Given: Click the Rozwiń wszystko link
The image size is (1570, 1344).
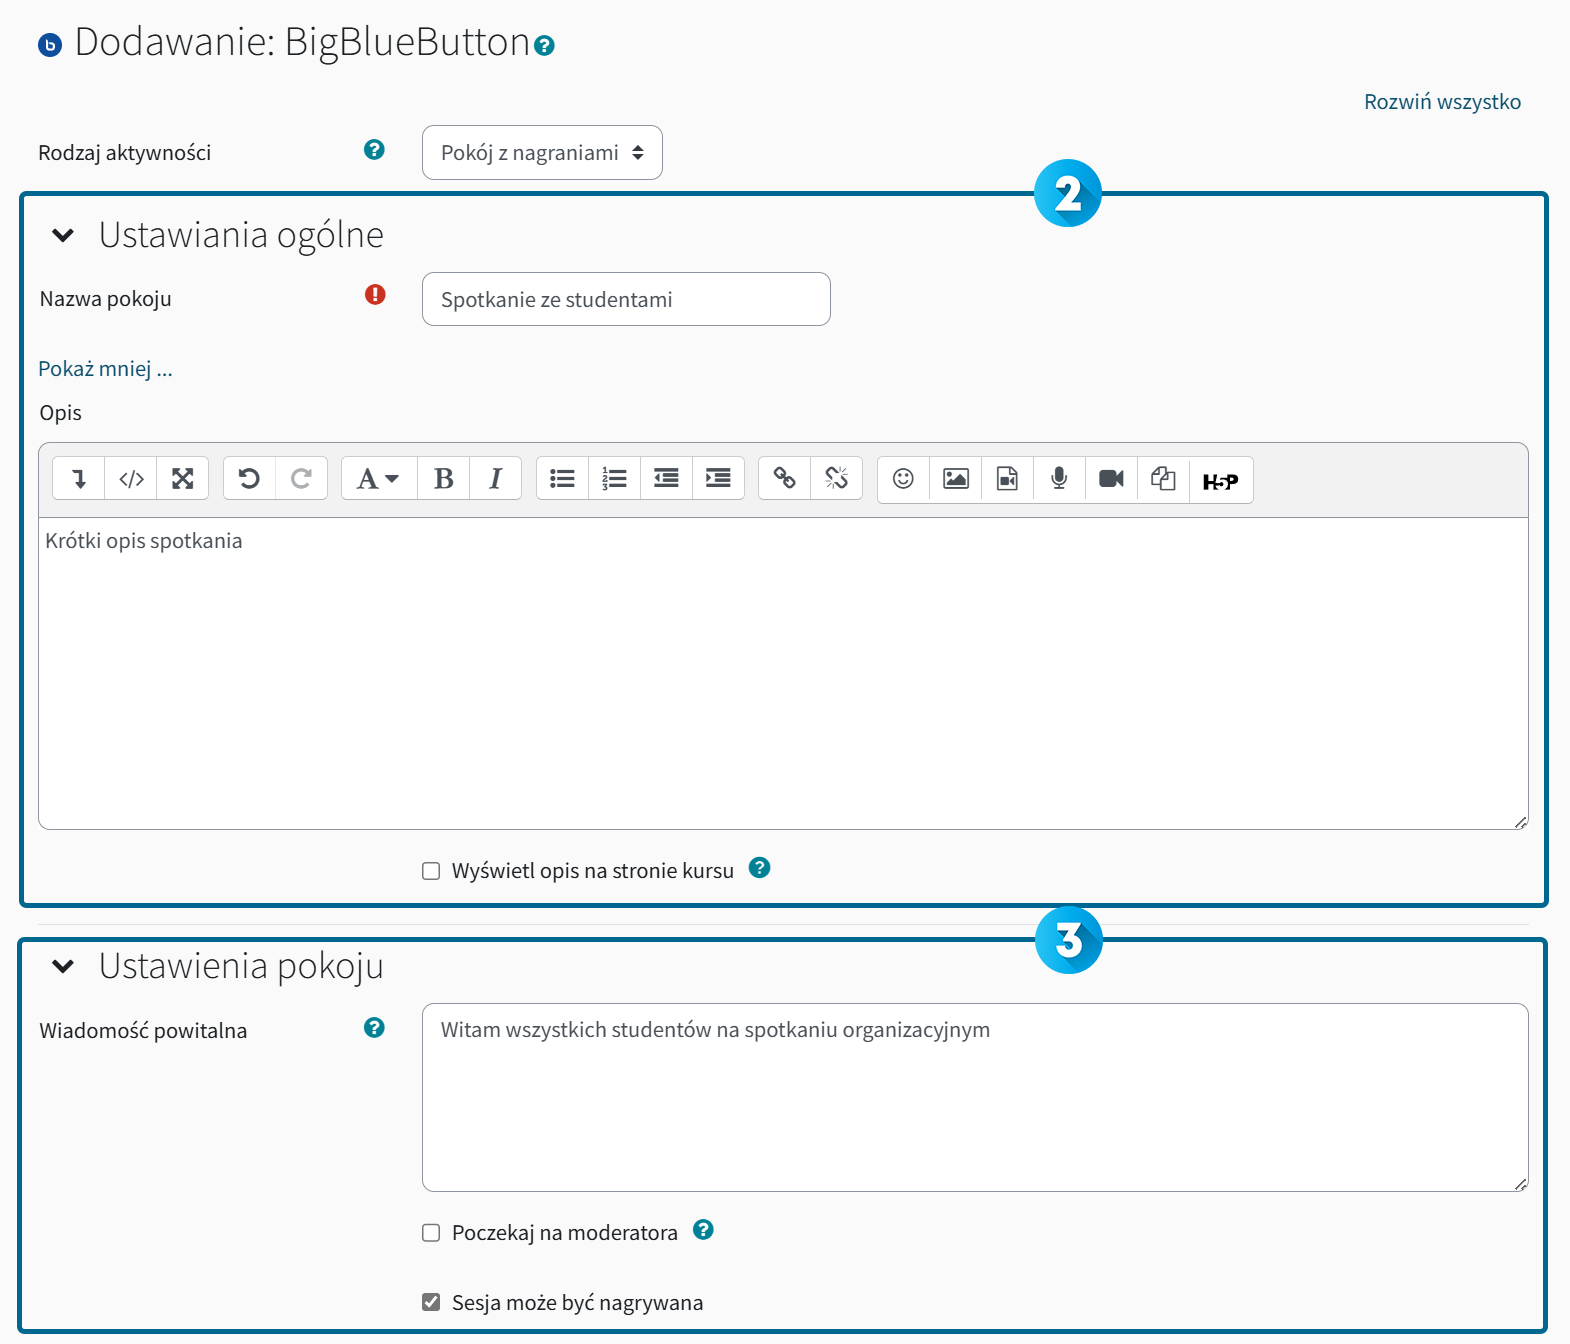Looking at the screenshot, I should (x=1442, y=102).
